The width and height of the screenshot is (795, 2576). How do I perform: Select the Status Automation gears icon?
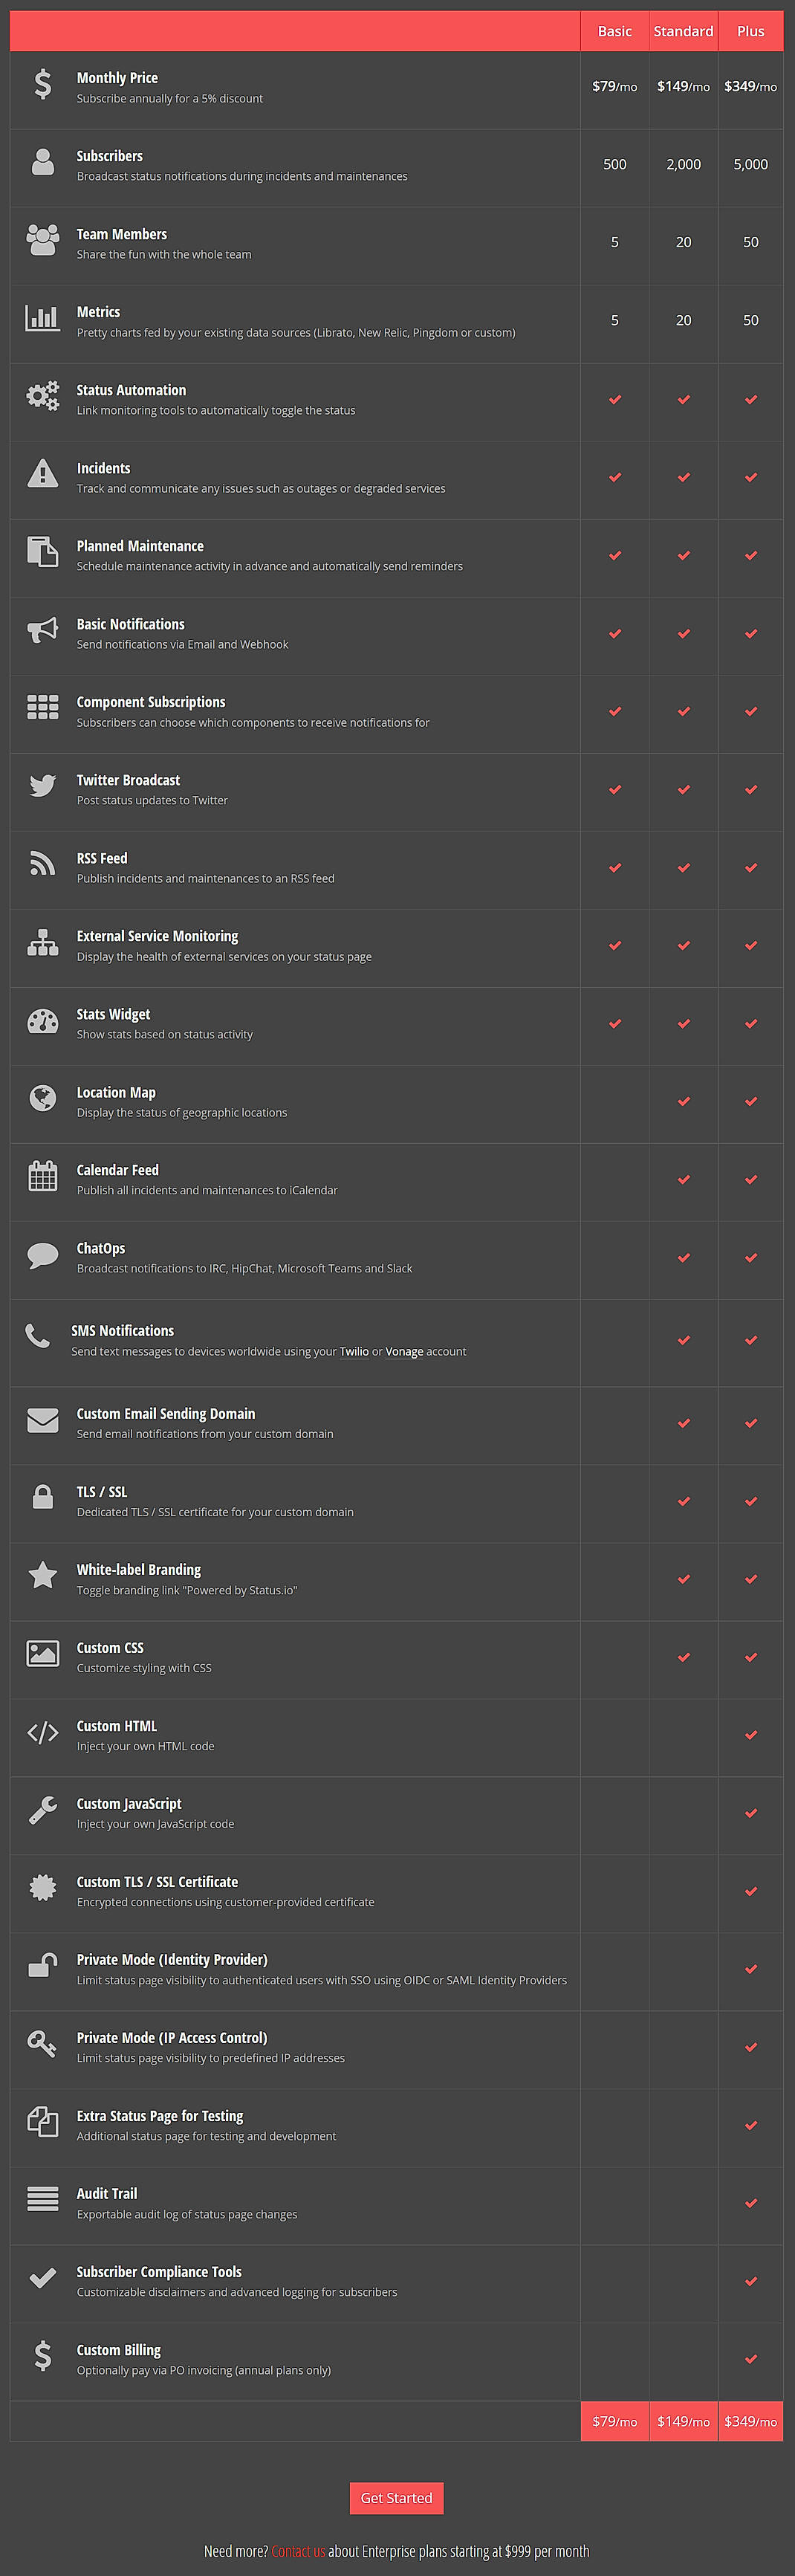pos(42,397)
